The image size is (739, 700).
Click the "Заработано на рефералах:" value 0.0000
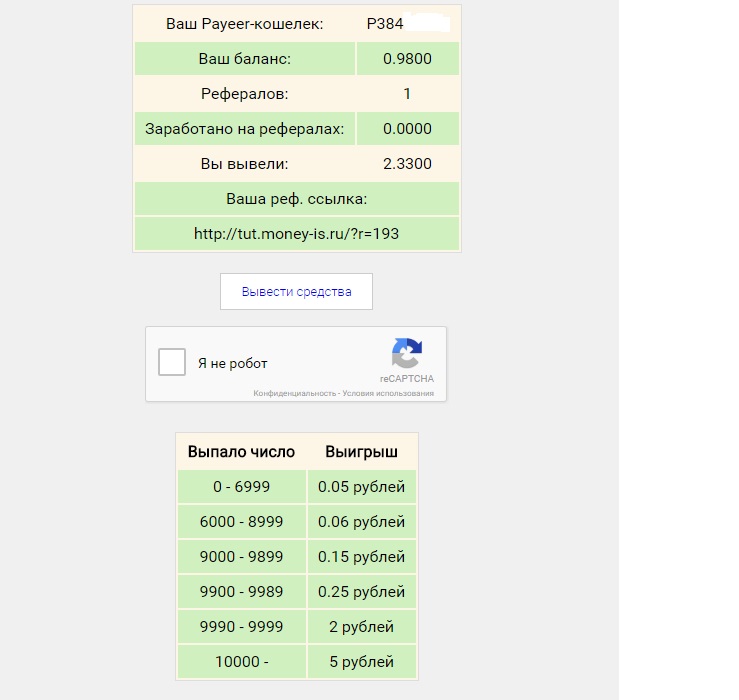[x=407, y=129]
